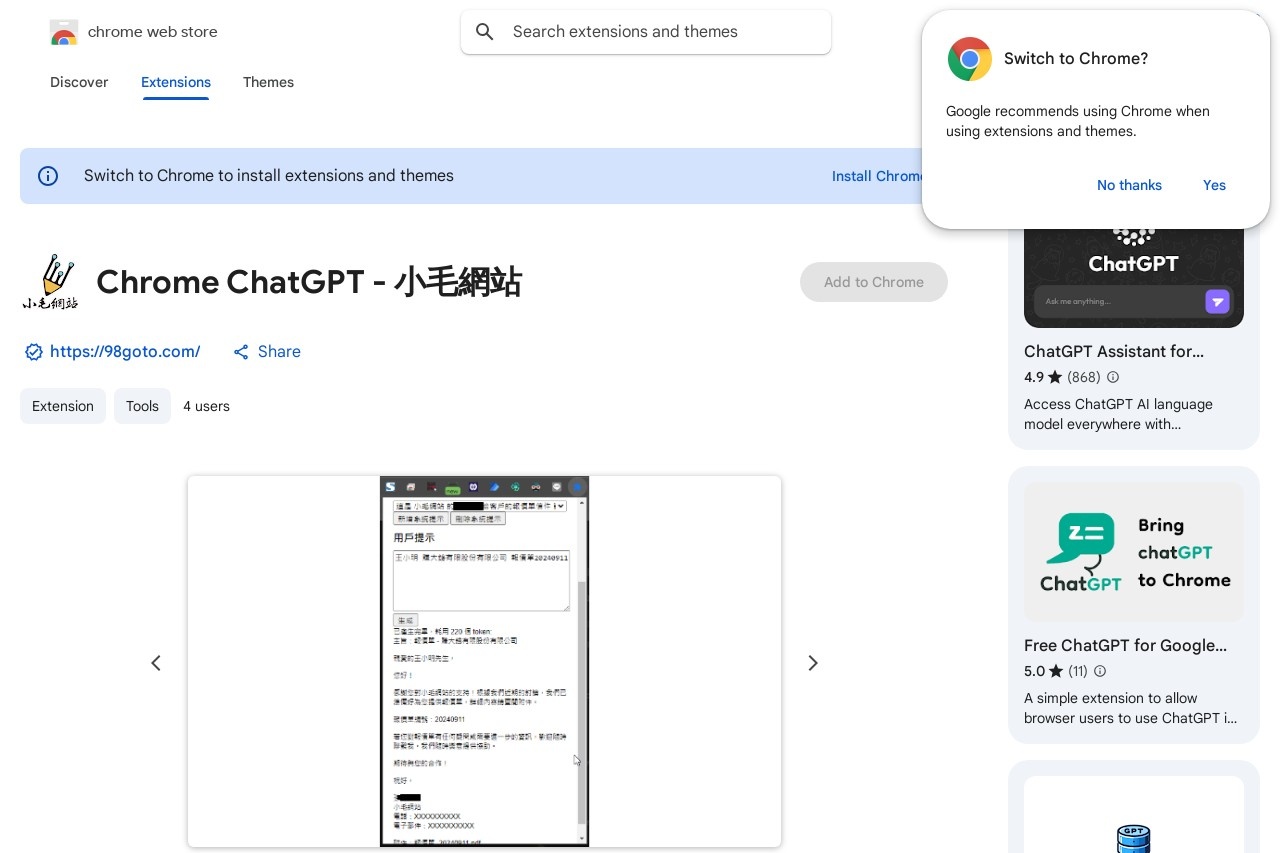
Task: Click the search magnifier icon
Action: [x=485, y=32]
